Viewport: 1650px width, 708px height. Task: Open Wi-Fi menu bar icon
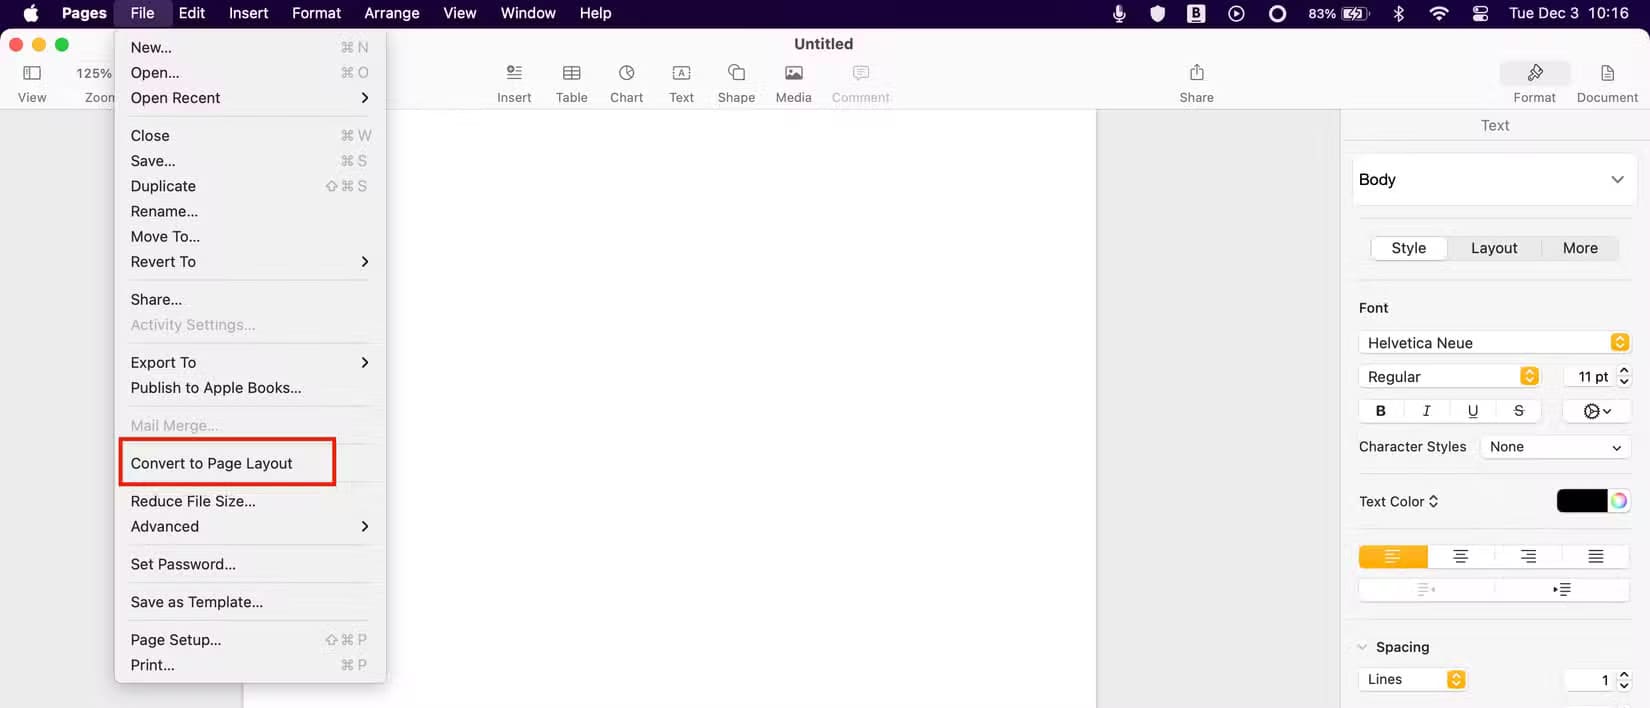pyautogui.click(x=1439, y=13)
